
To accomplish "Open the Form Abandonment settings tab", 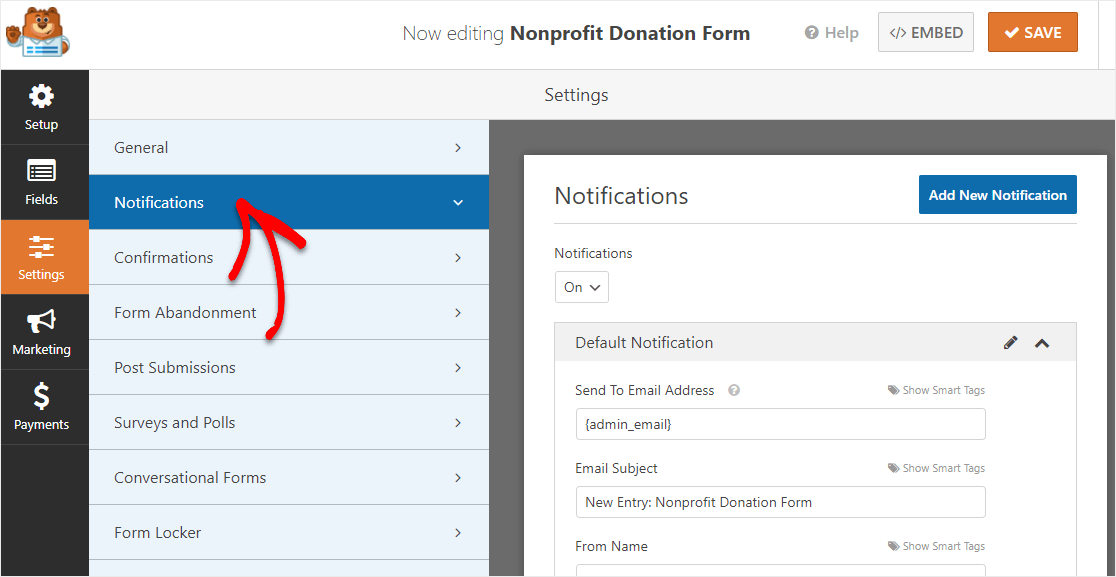I will coord(288,313).
